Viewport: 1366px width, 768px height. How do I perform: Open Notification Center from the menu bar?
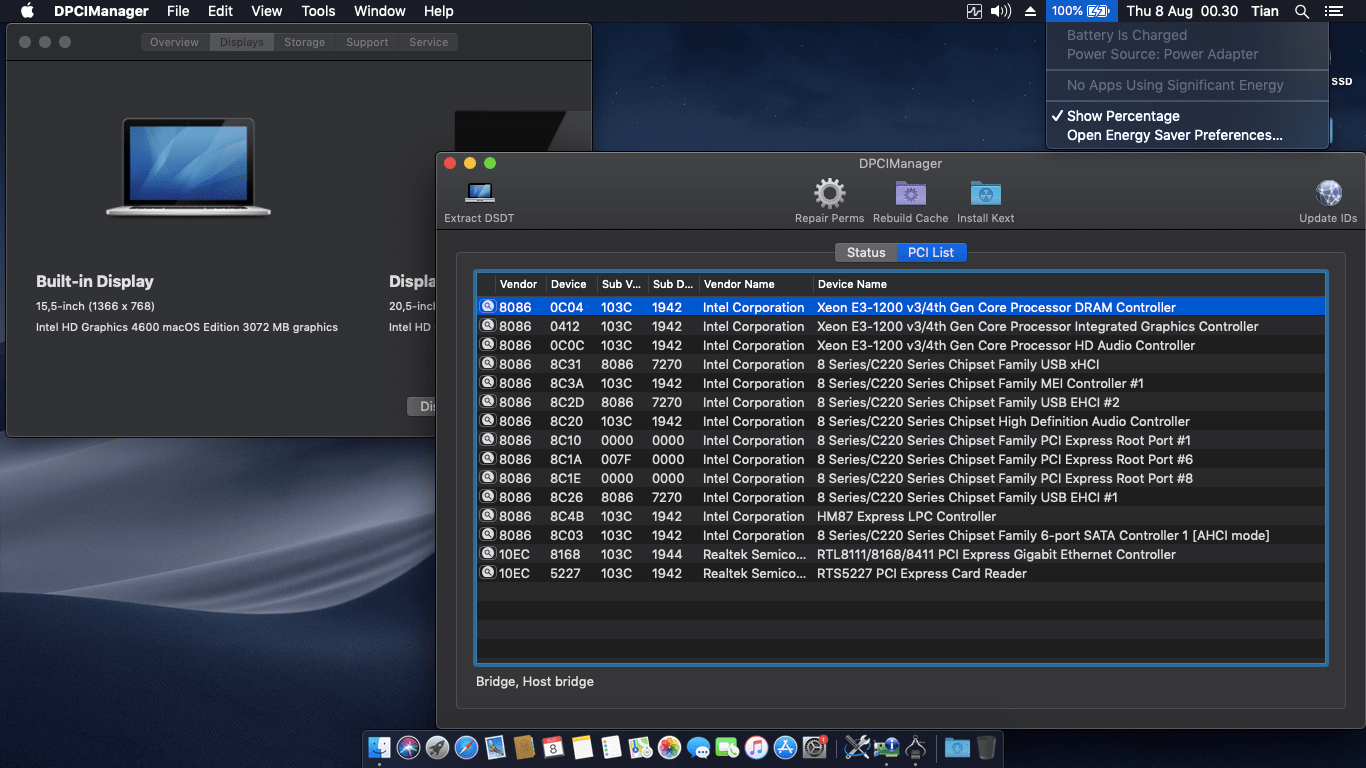coord(1333,11)
